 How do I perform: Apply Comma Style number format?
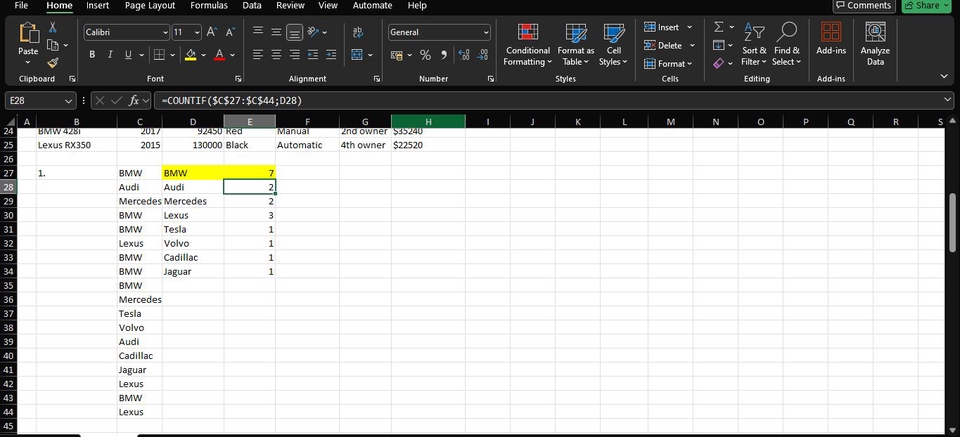[444, 55]
